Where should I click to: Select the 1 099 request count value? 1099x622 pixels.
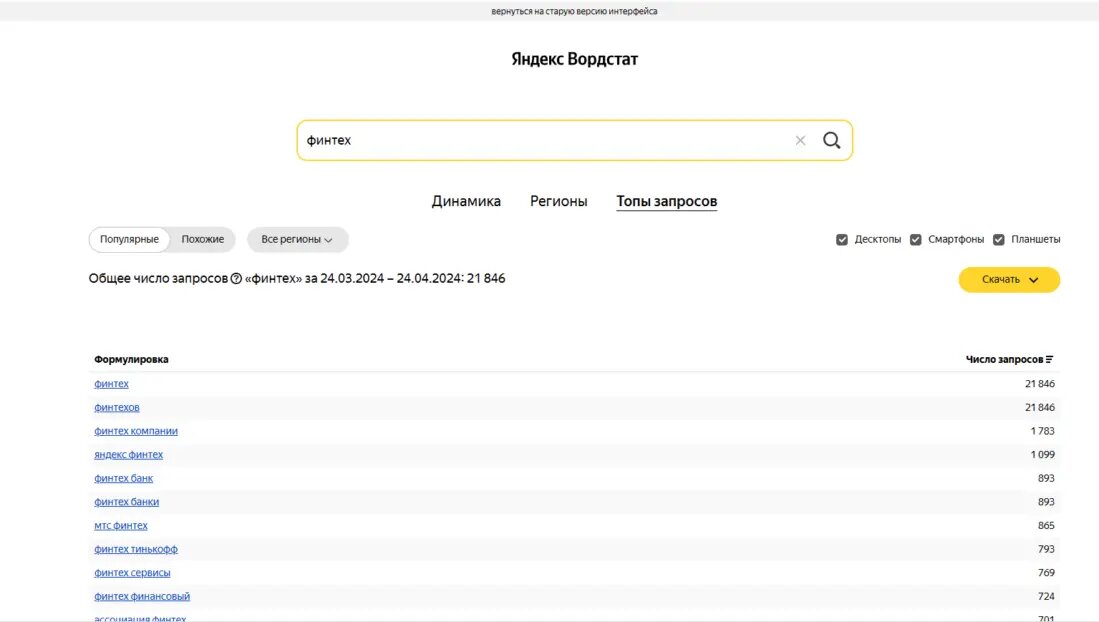(1042, 454)
